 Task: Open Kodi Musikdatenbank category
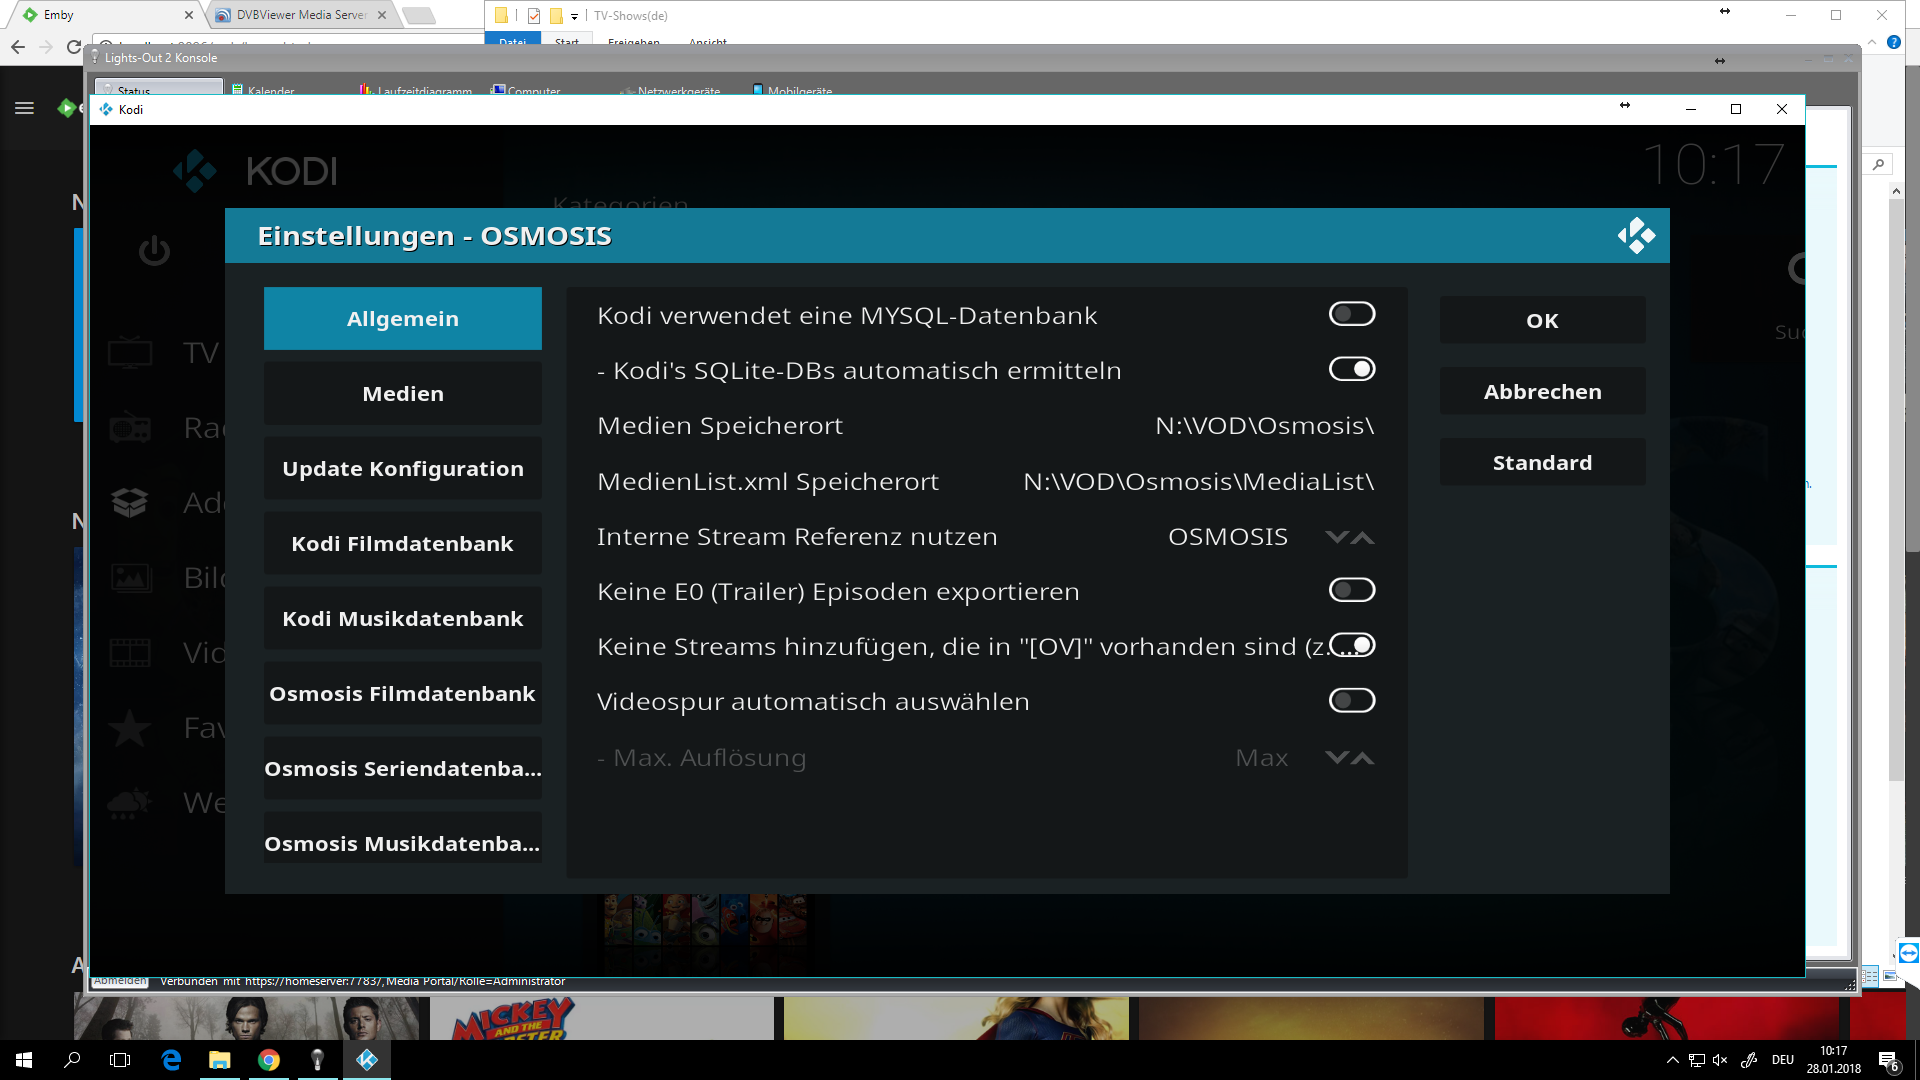pyautogui.click(x=403, y=618)
